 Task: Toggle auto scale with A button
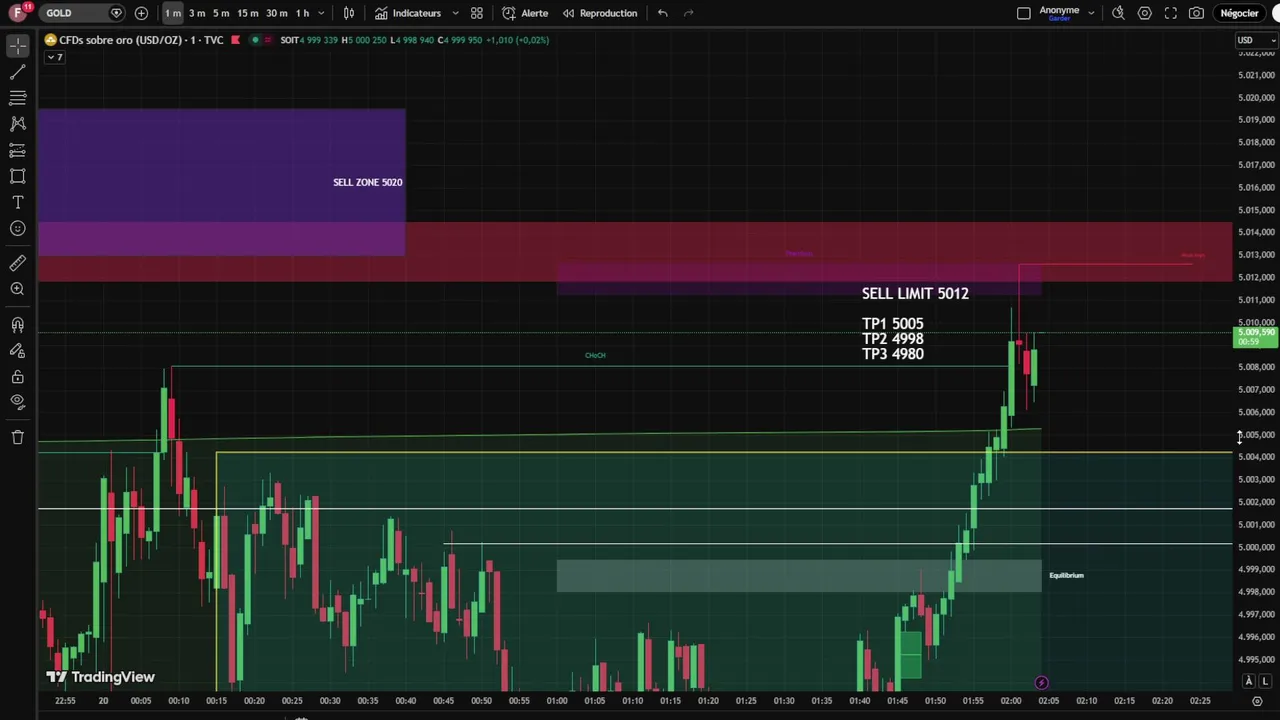1249,681
